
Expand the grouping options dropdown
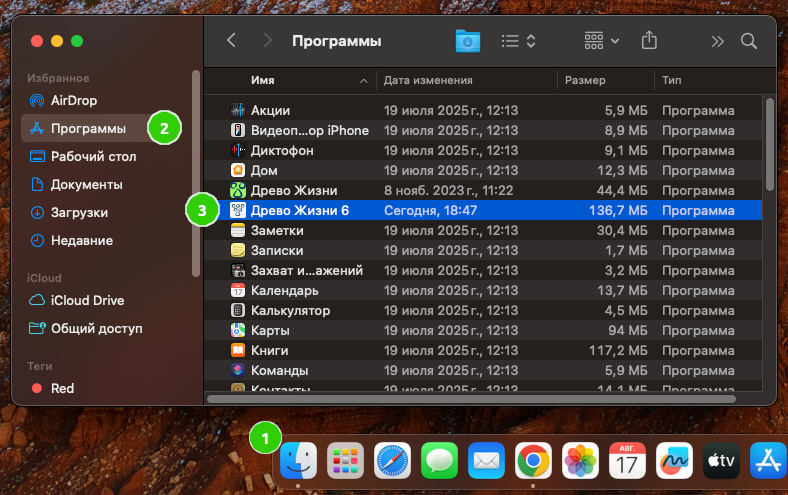click(602, 41)
